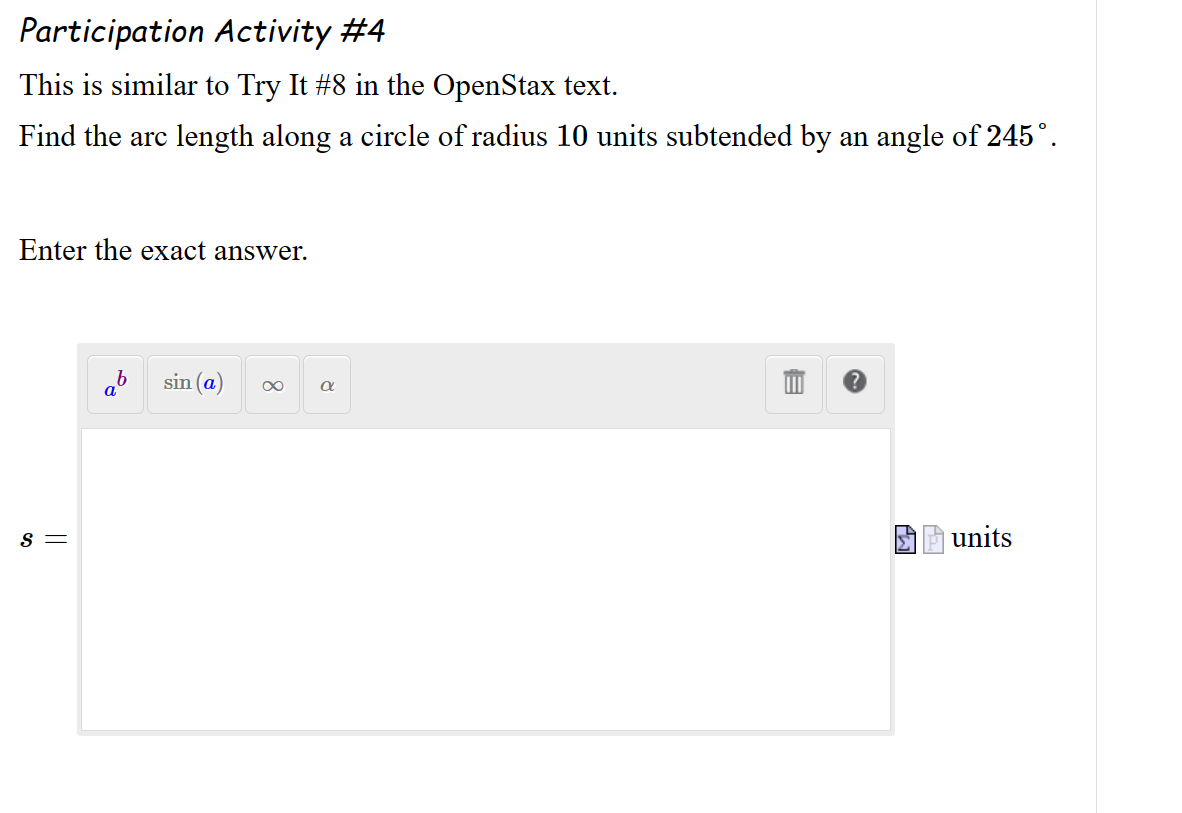This screenshot has width=1182, height=813.
Task: Toggle the equation editor help overlay
Action: (855, 384)
